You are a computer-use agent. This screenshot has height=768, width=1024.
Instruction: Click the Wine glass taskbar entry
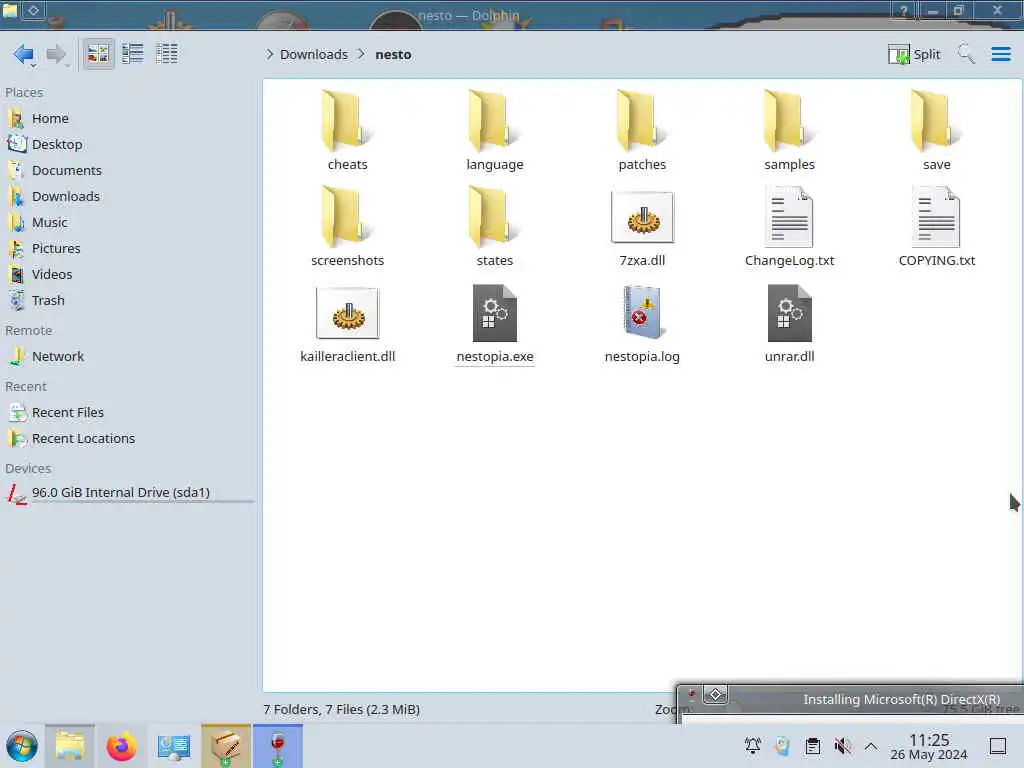click(278, 746)
